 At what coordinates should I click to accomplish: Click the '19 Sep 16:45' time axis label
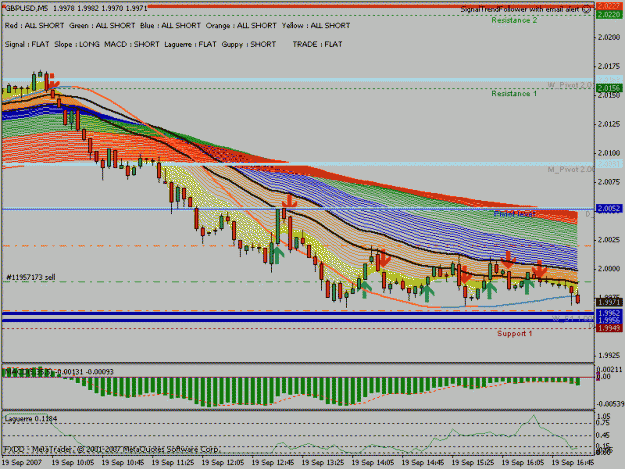[572, 463]
